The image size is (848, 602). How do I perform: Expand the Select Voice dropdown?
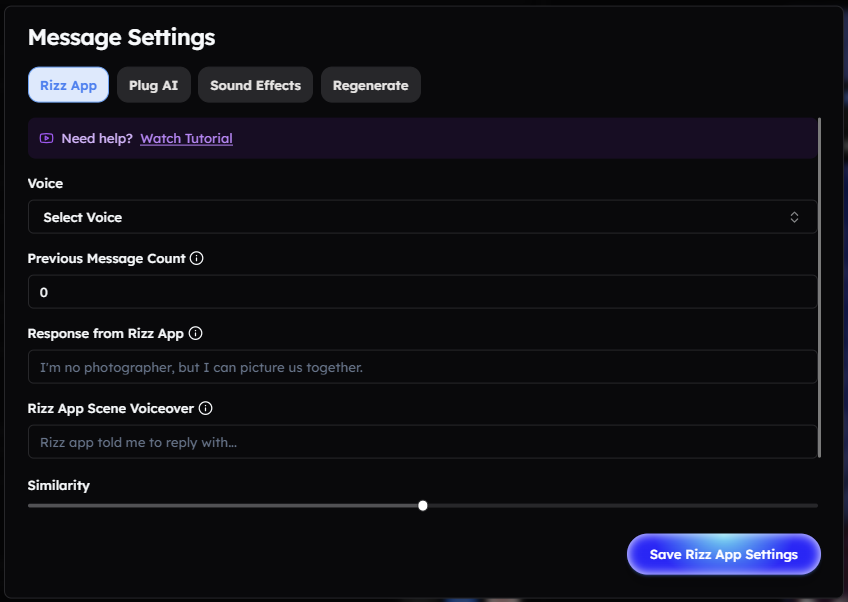[x=422, y=217]
